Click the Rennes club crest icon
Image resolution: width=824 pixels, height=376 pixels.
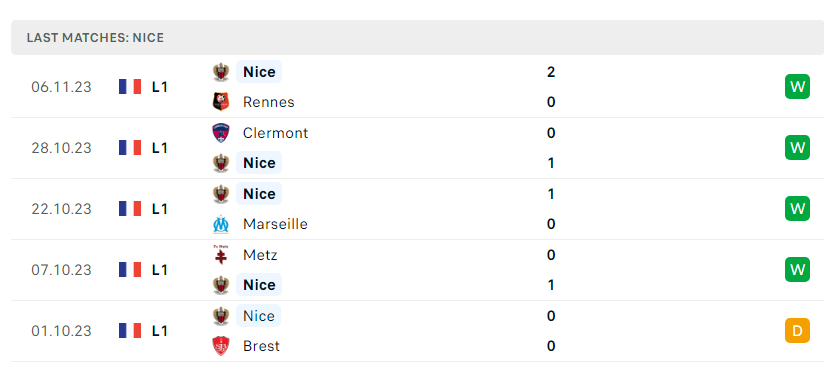(x=221, y=101)
